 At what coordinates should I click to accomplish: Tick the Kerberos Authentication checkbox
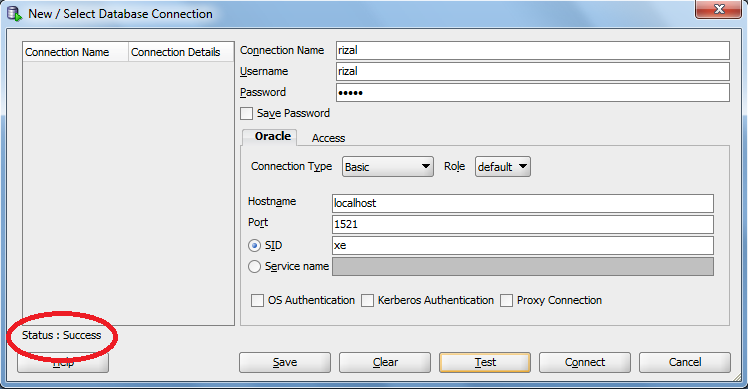click(x=367, y=301)
